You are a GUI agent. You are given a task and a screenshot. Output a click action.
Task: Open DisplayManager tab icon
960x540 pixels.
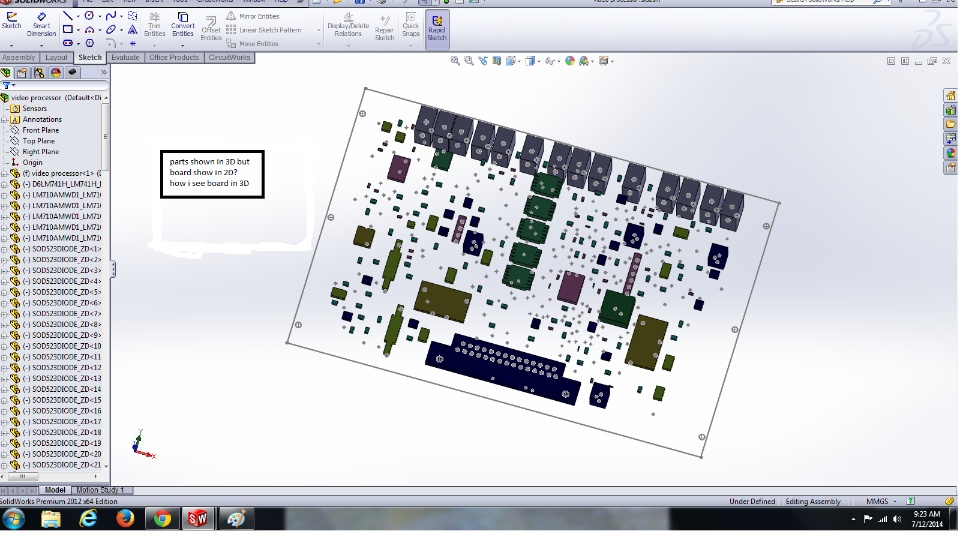point(56,73)
